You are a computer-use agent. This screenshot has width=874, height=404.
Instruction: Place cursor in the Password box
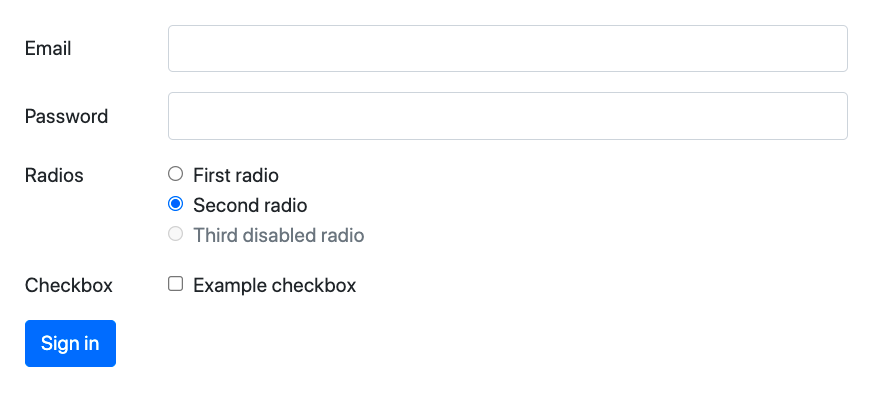[x=507, y=116]
